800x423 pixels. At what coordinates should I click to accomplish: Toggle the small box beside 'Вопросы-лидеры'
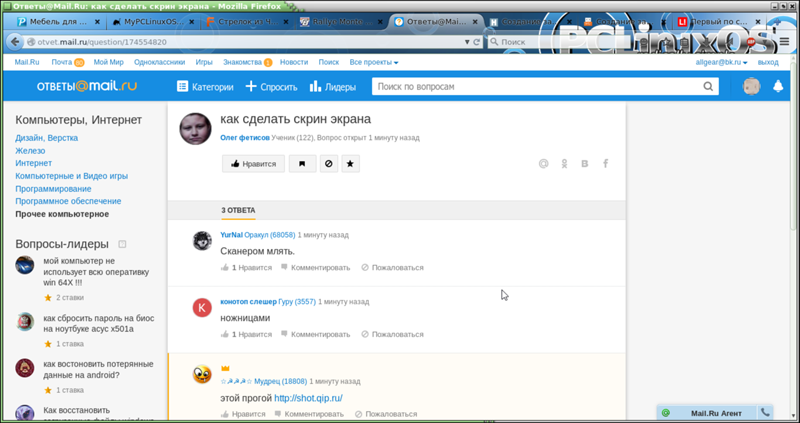coord(122,244)
